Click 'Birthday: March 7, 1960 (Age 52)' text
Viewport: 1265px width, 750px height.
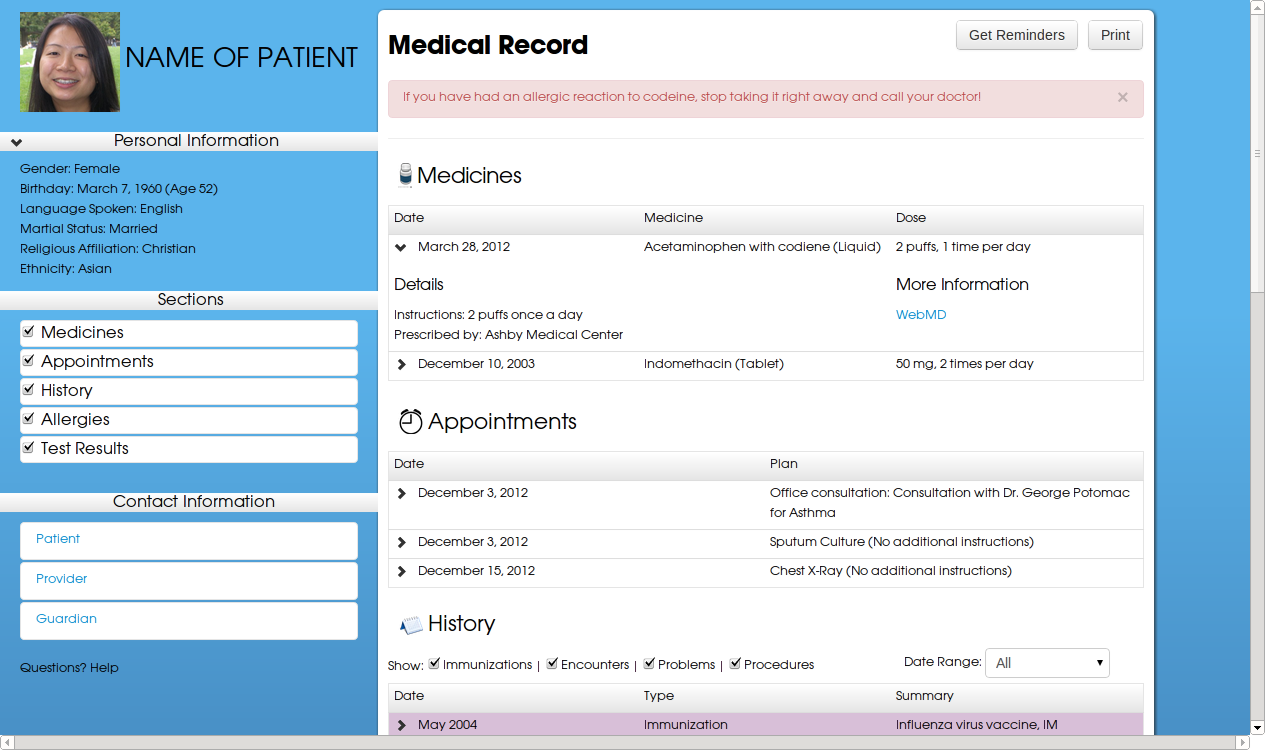point(119,189)
